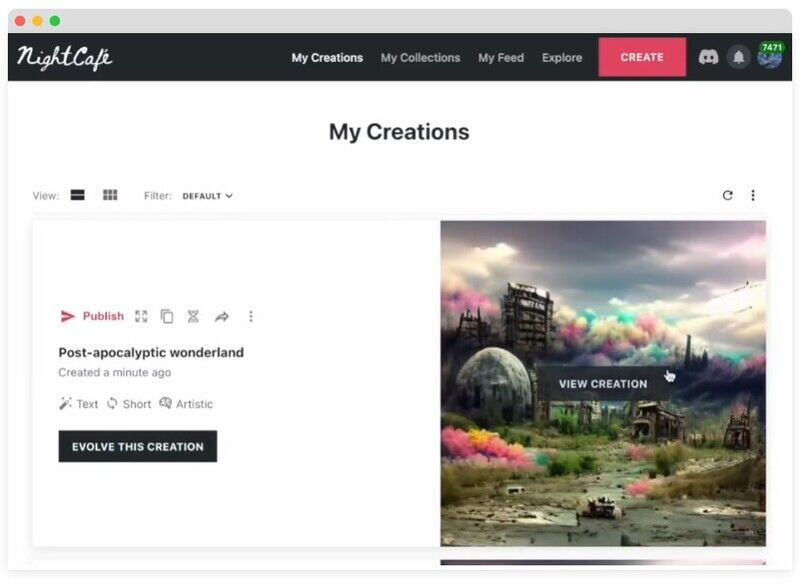Open the Explore page
This screenshot has height=588, width=800.
tap(562, 58)
